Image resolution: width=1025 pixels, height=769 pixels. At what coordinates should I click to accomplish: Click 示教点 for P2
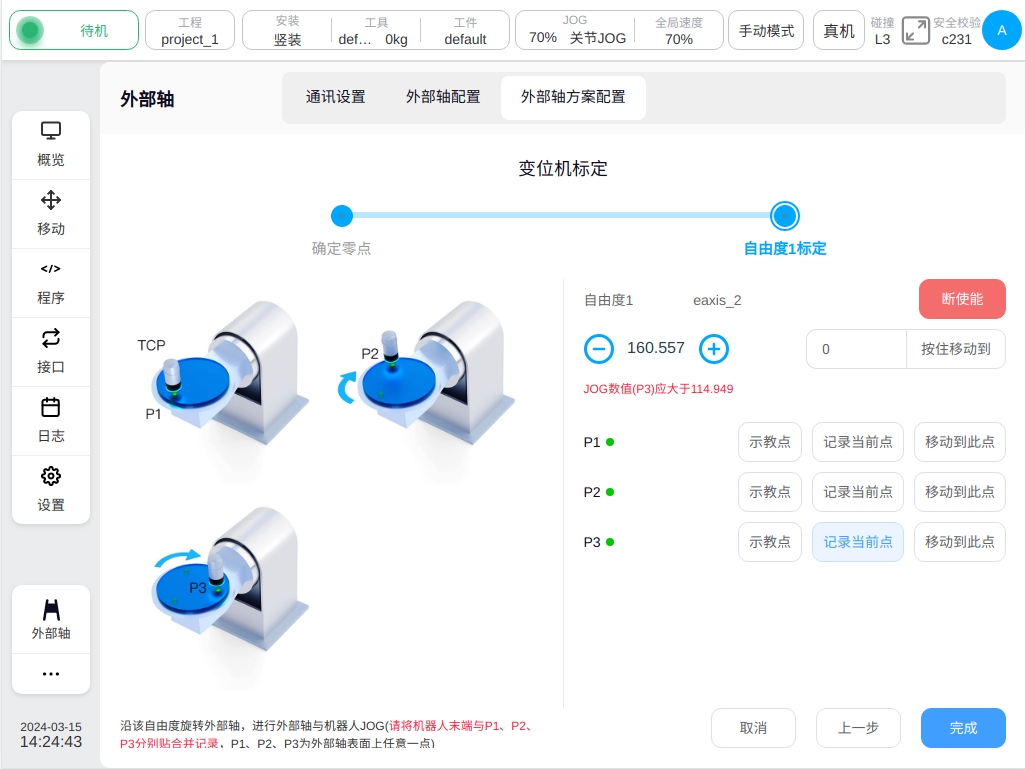pyautogui.click(x=769, y=492)
